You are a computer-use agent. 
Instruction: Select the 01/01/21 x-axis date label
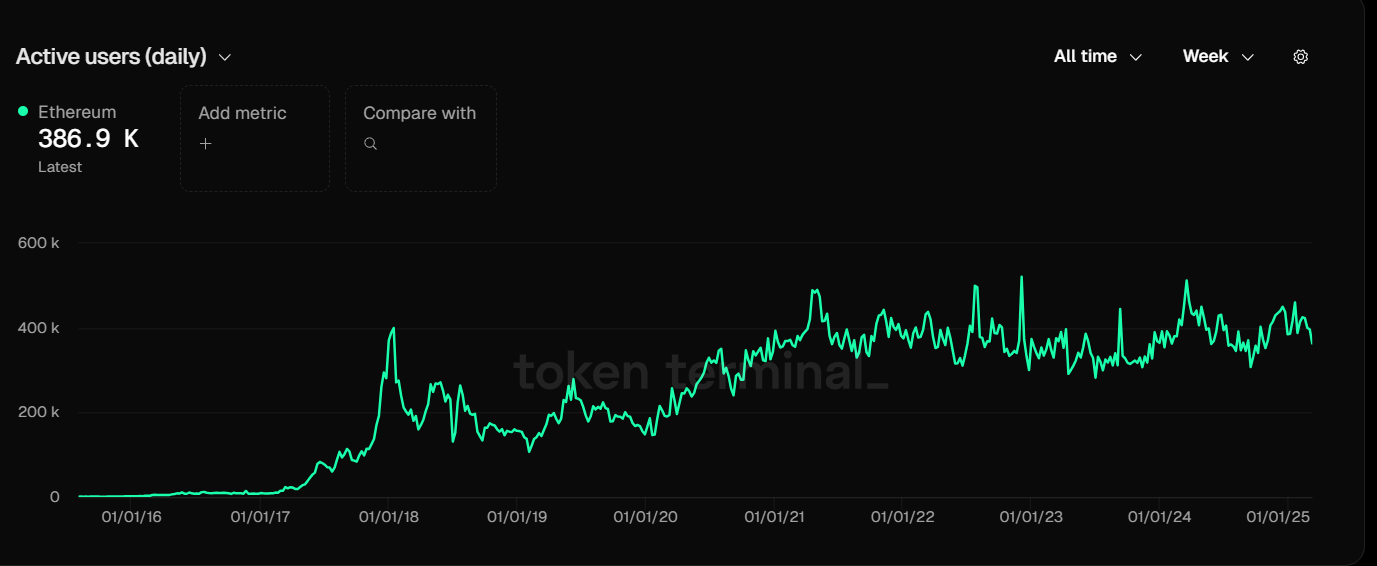(774, 517)
